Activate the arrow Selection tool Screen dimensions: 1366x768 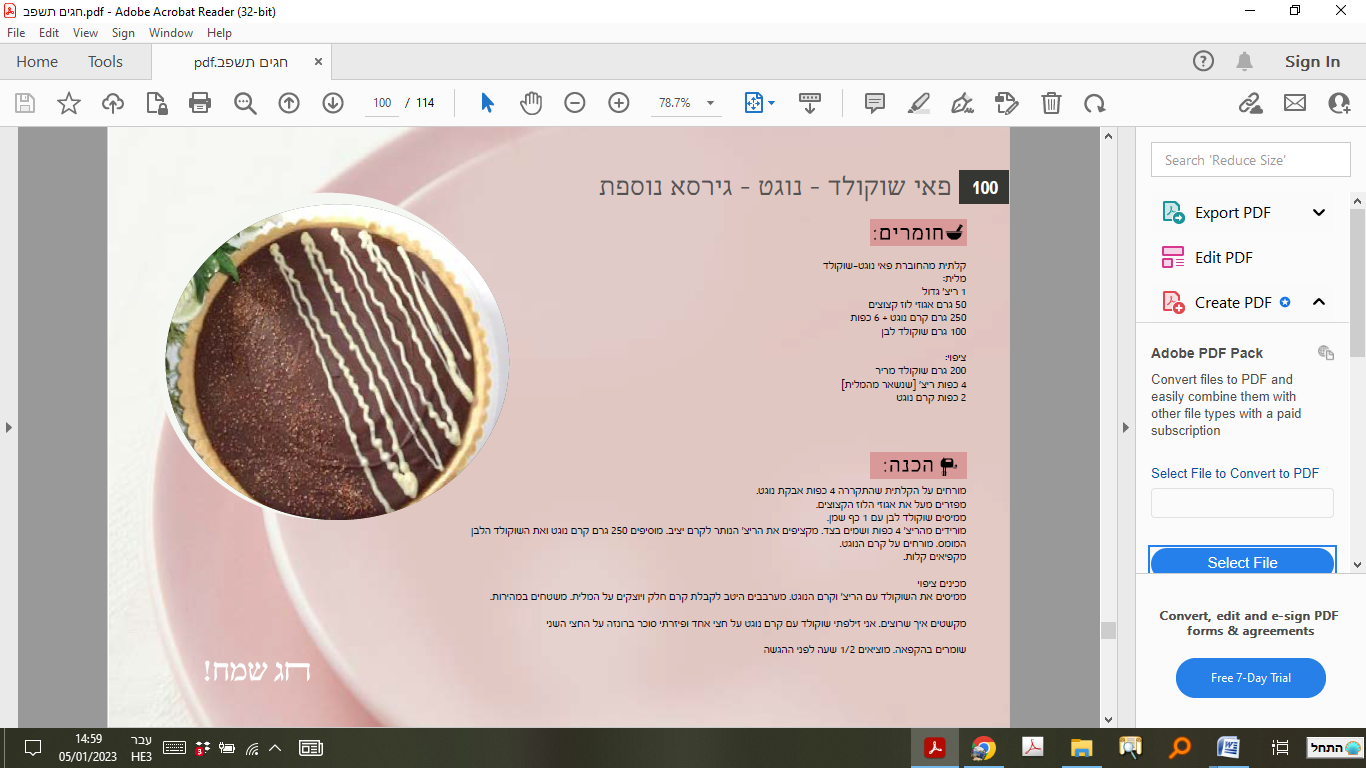pos(487,103)
